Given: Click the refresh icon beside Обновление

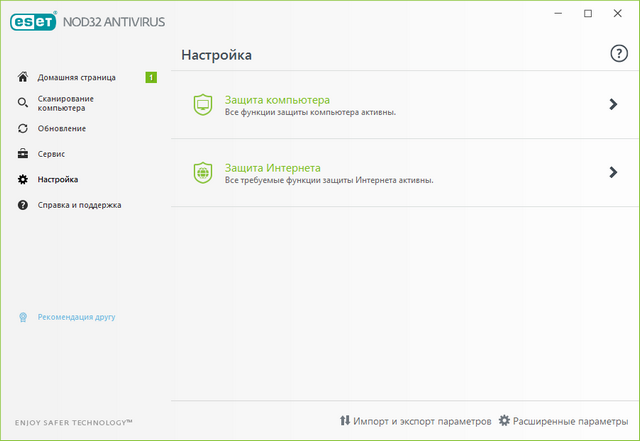Looking at the screenshot, I should tap(23, 128).
